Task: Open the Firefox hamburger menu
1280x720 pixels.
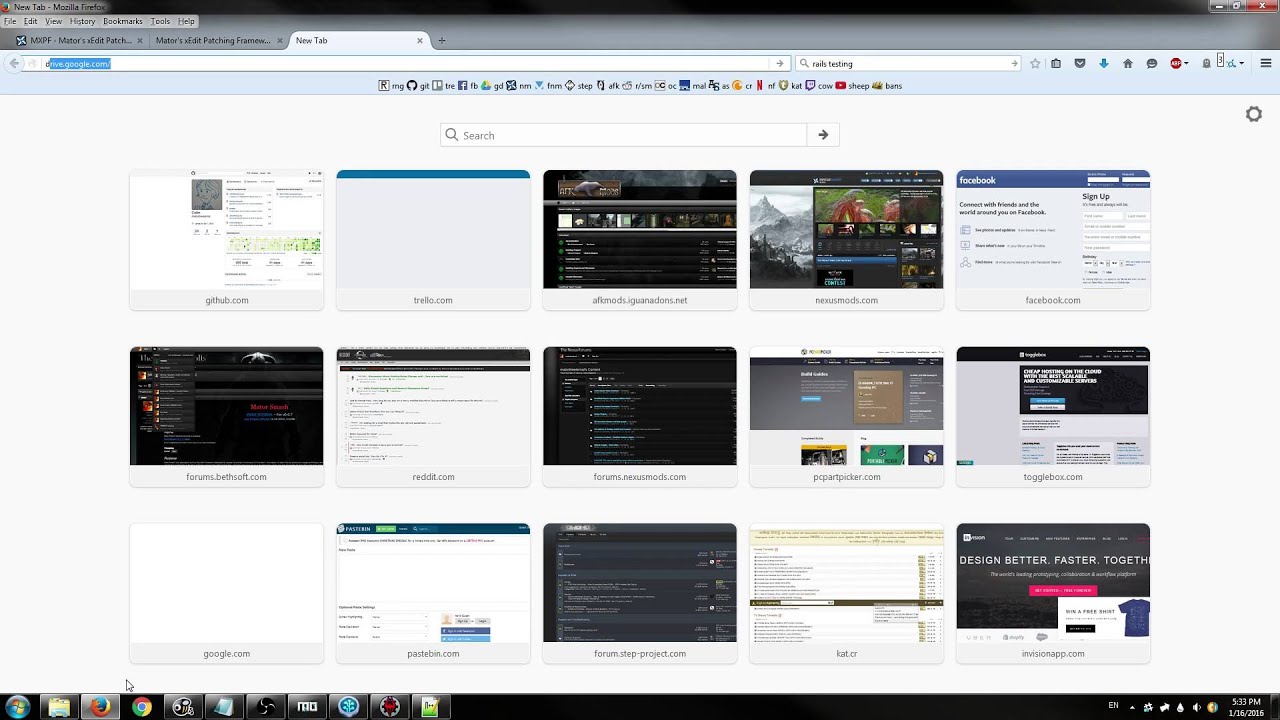Action: point(1266,63)
